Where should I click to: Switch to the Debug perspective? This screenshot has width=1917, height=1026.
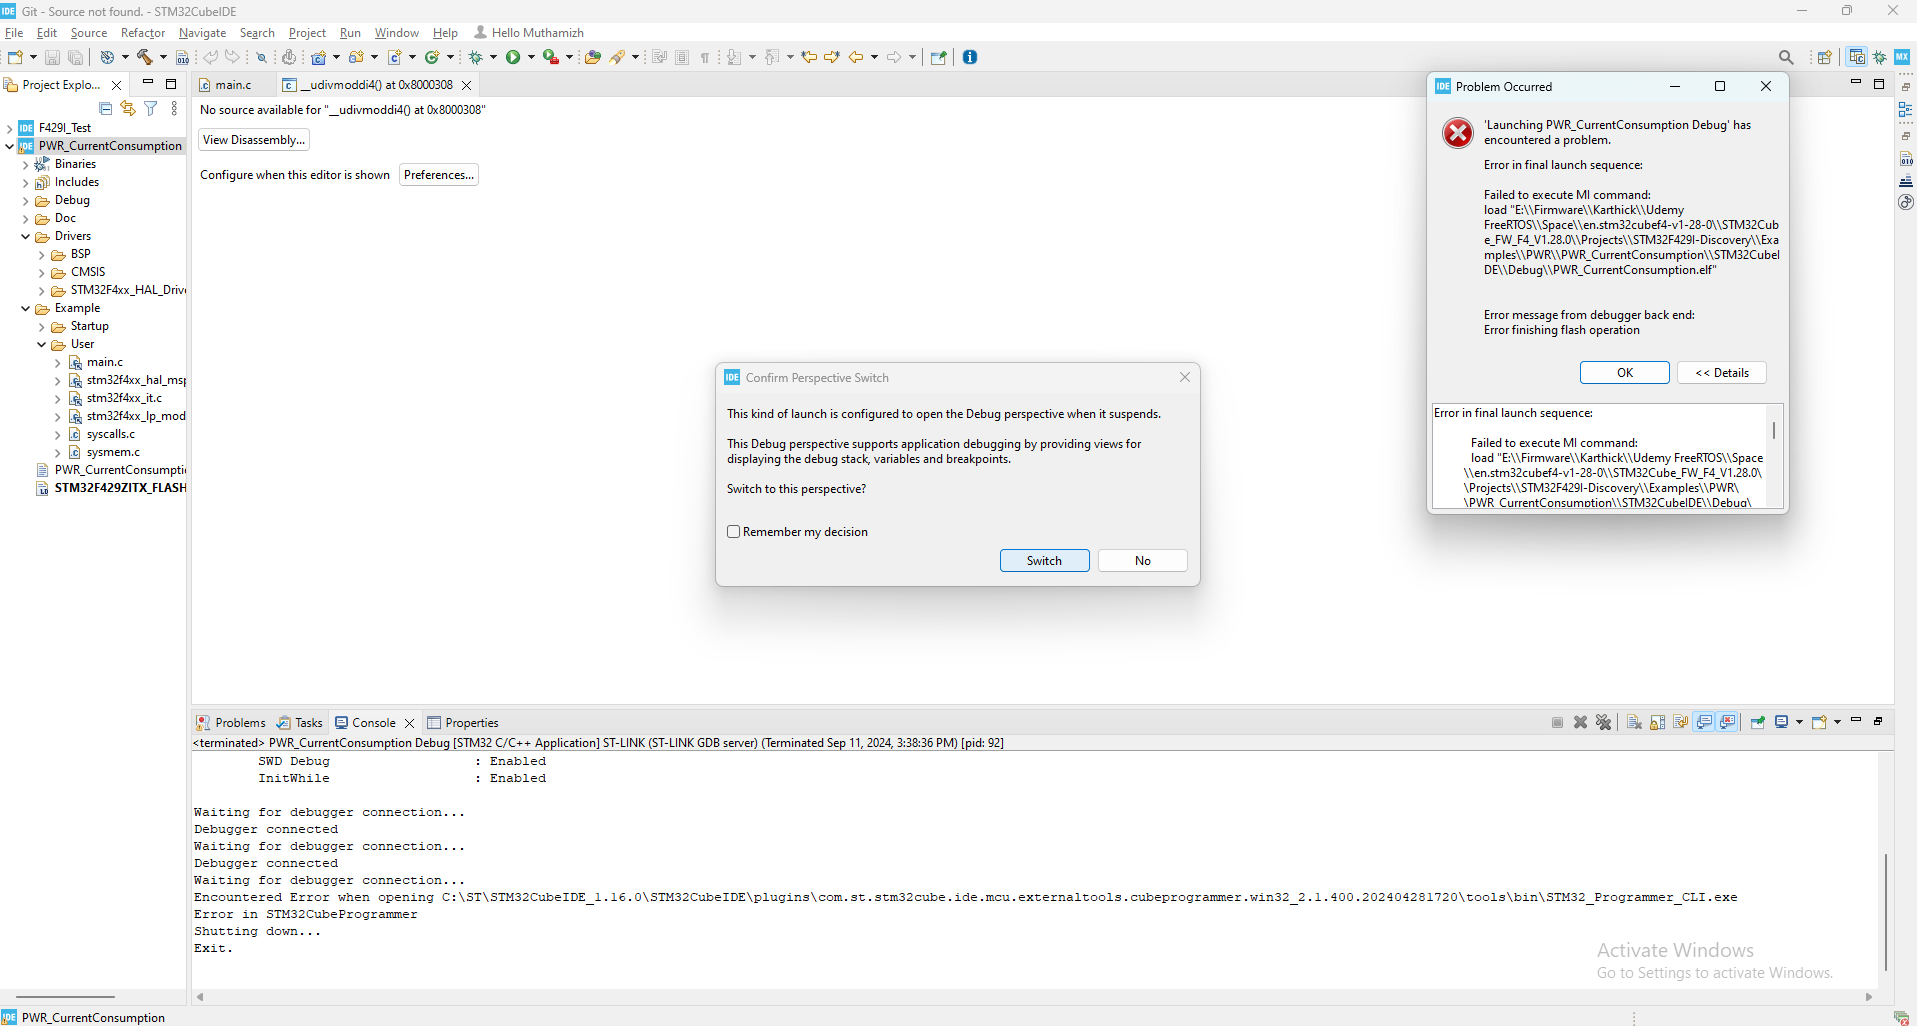[x=1877, y=57]
